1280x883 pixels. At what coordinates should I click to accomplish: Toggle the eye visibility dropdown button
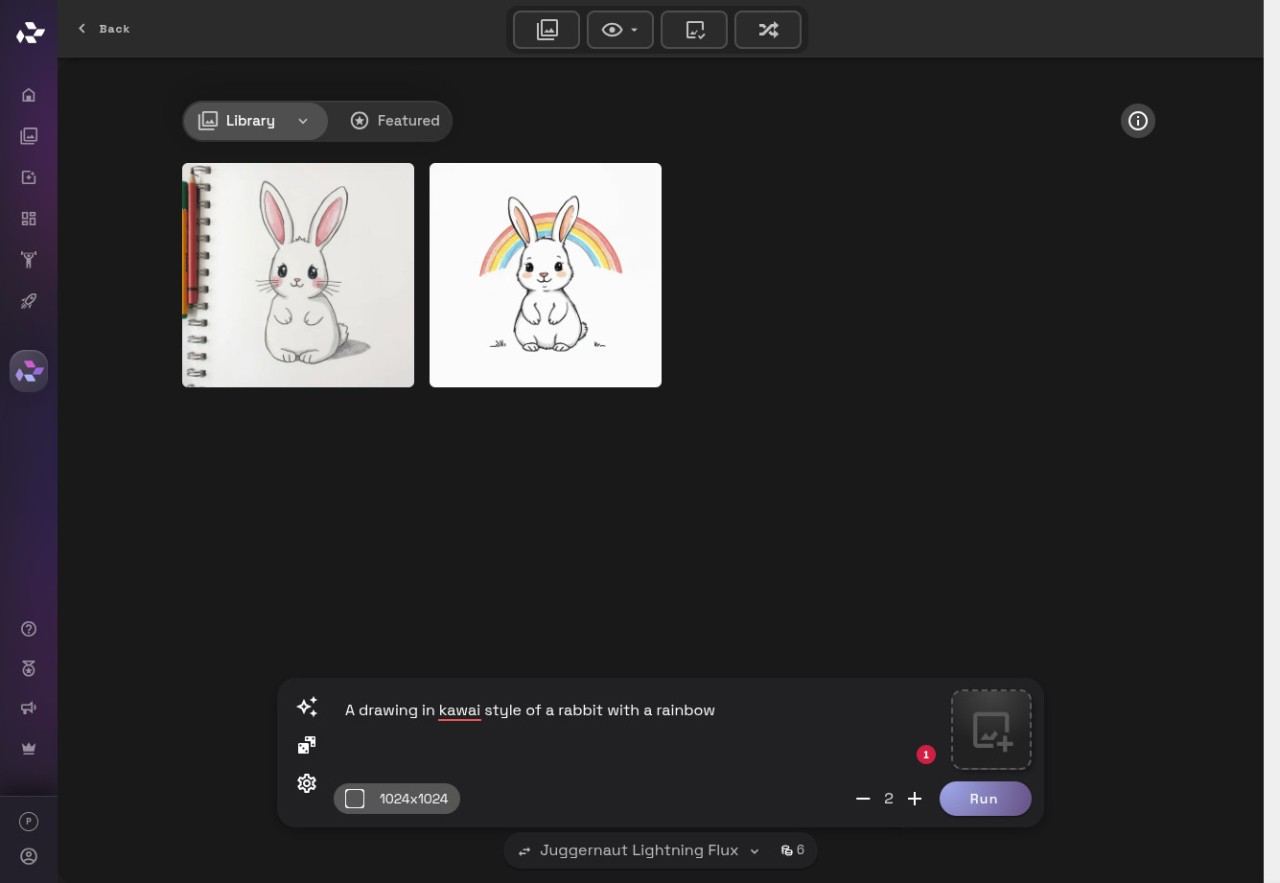pos(620,30)
